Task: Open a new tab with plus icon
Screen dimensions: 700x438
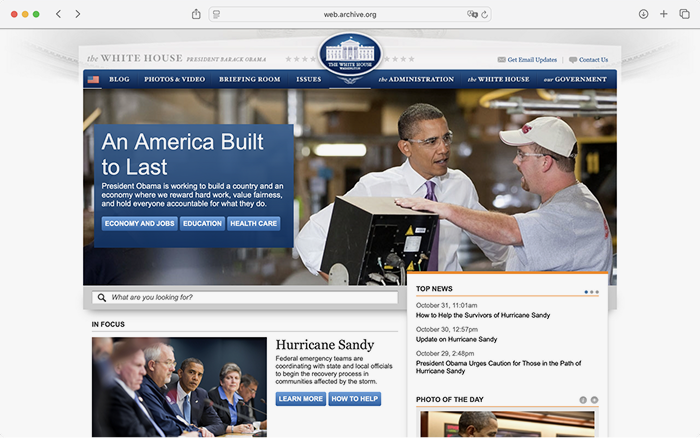Action: tap(664, 14)
